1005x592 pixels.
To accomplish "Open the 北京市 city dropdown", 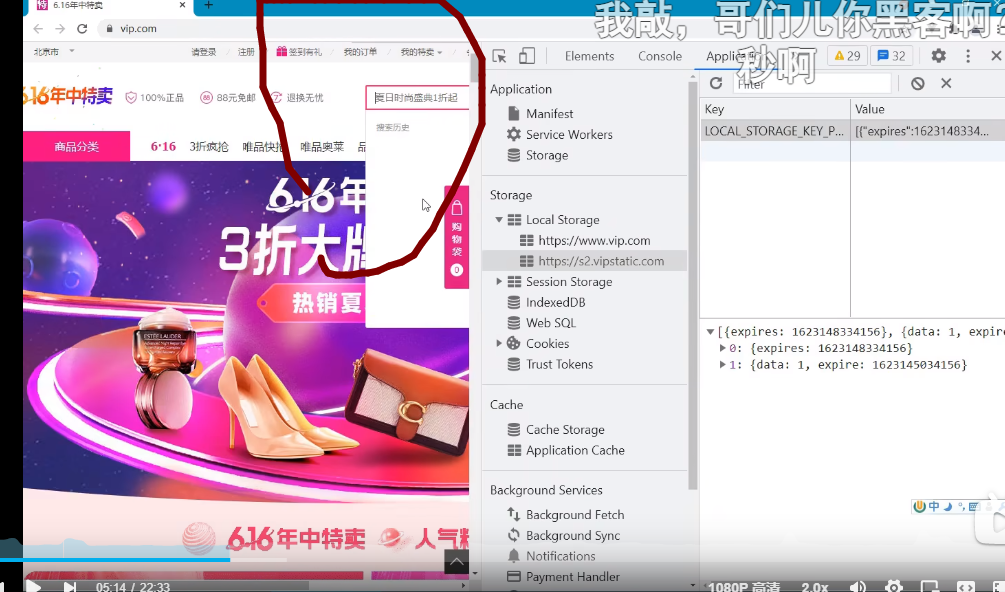I will click(x=54, y=51).
